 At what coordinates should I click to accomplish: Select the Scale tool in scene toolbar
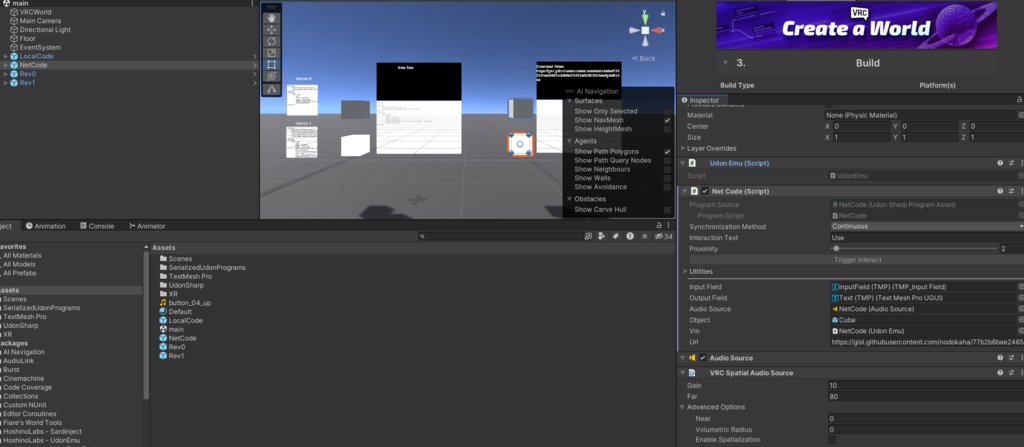(x=272, y=53)
